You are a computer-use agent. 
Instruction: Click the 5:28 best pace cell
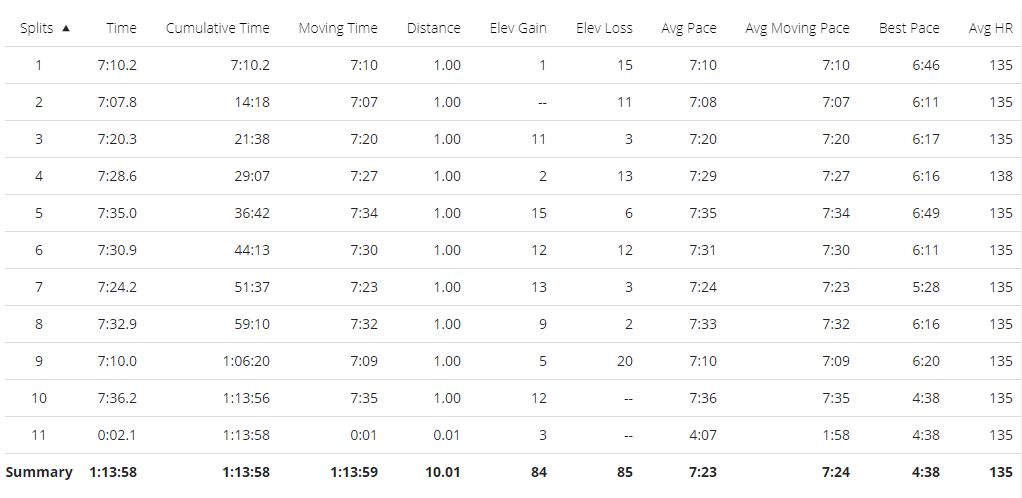[x=925, y=287]
